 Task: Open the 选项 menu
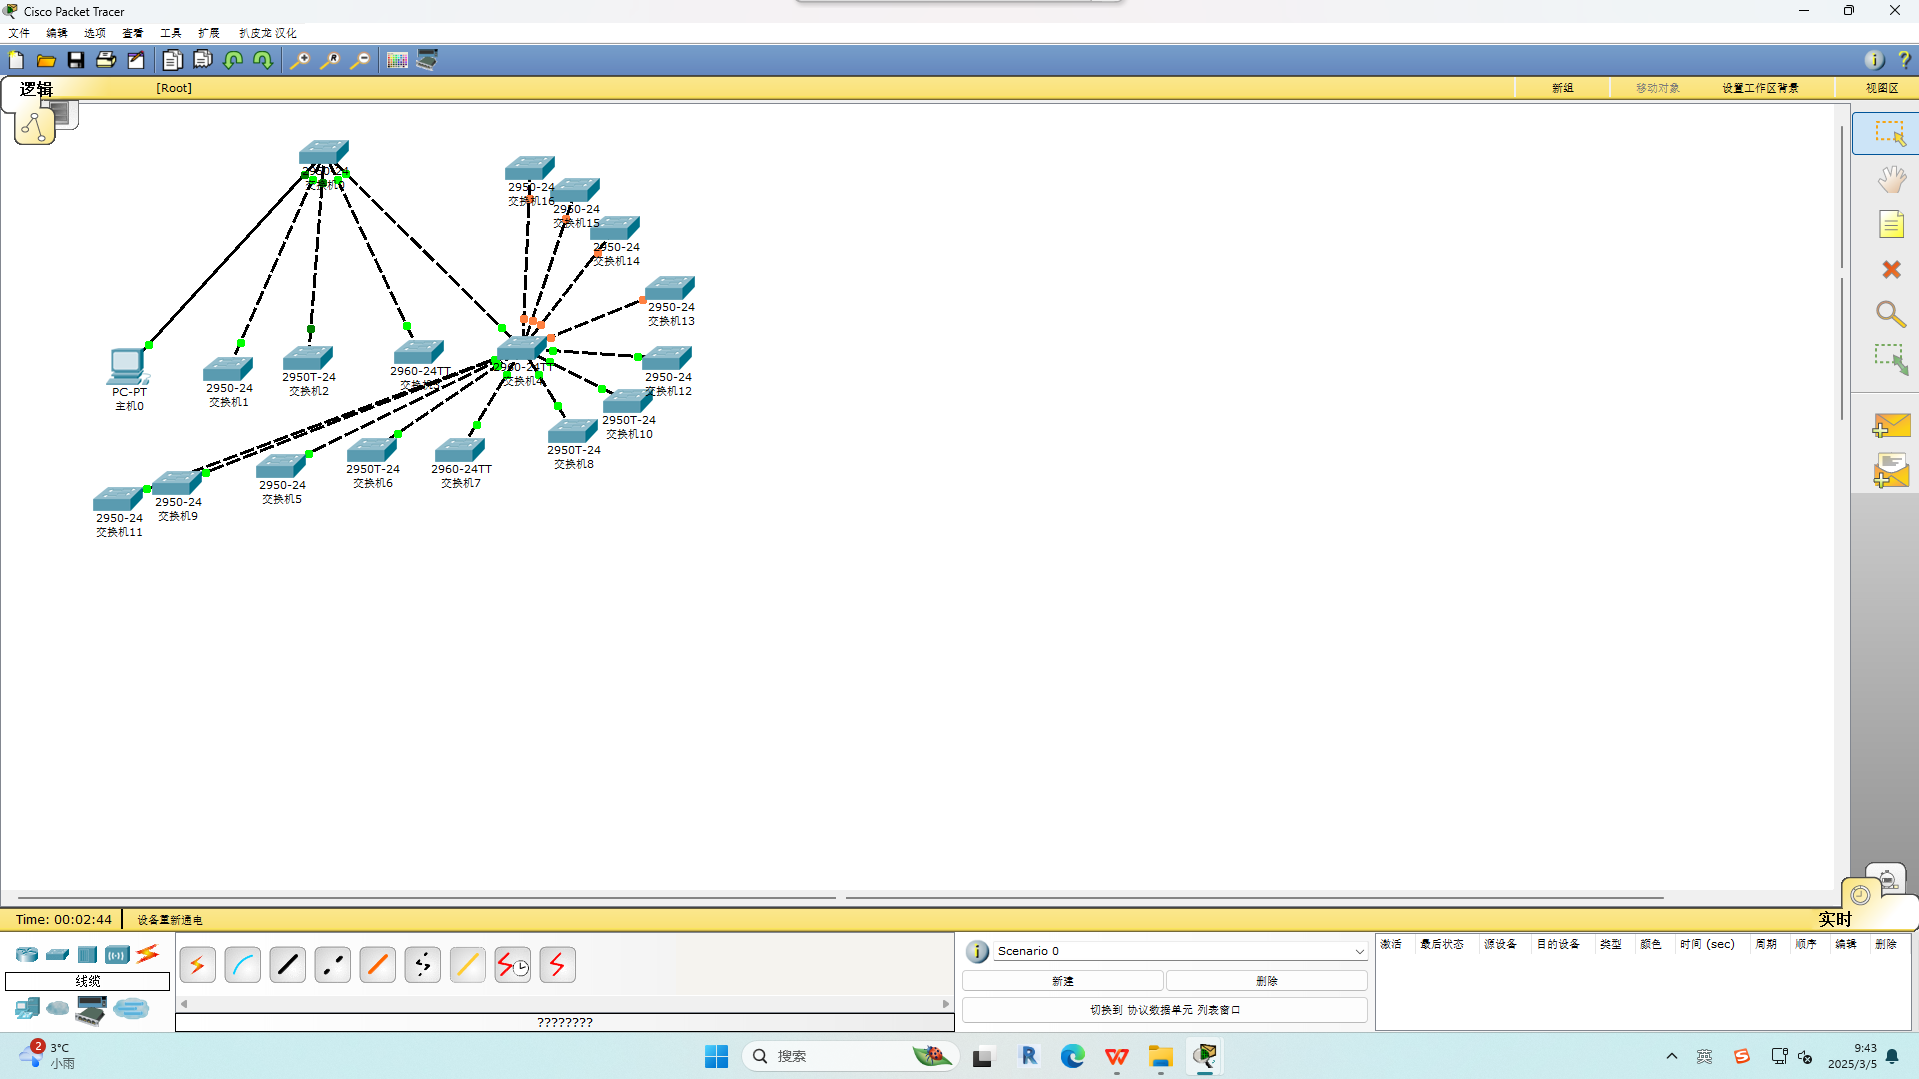[95, 33]
